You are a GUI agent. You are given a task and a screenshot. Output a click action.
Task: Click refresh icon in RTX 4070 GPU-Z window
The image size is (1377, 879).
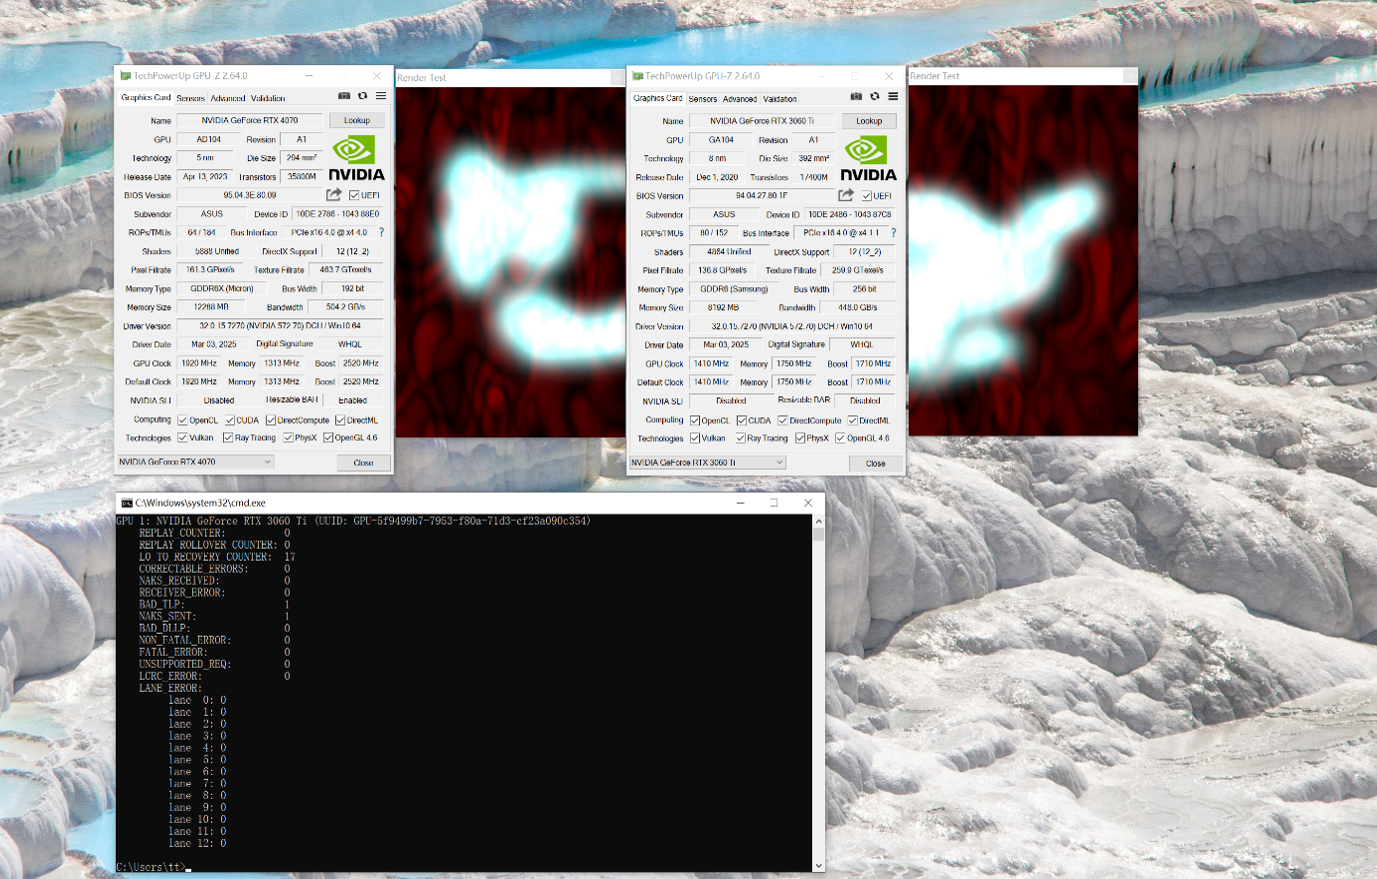click(x=362, y=96)
